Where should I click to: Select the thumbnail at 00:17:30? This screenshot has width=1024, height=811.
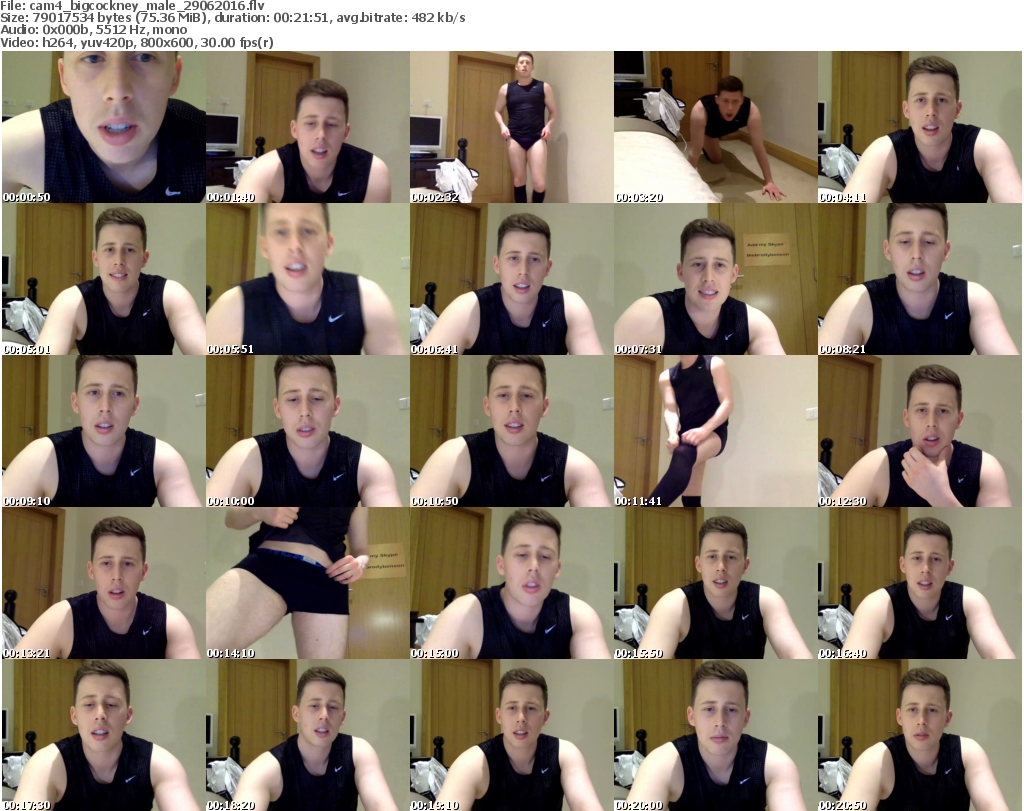pyautogui.click(x=104, y=736)
